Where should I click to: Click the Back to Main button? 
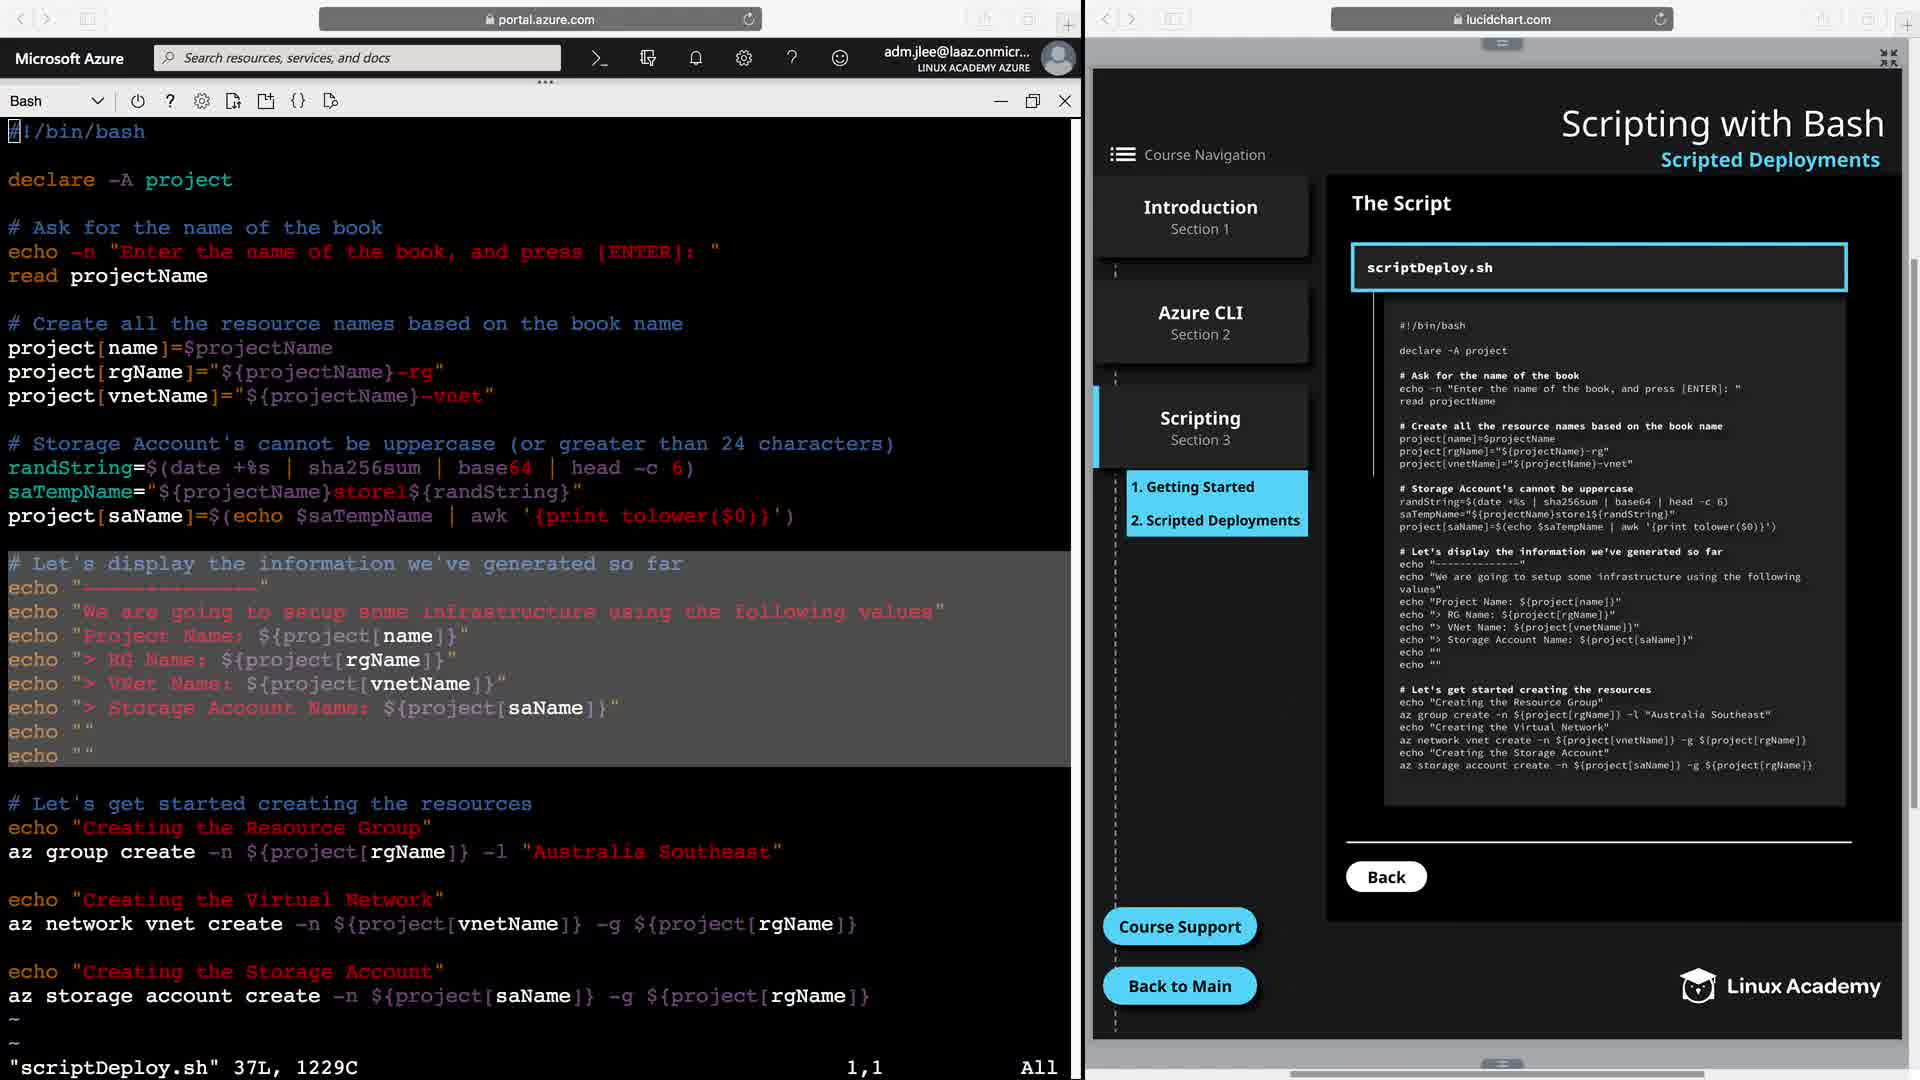point(1179,986)
